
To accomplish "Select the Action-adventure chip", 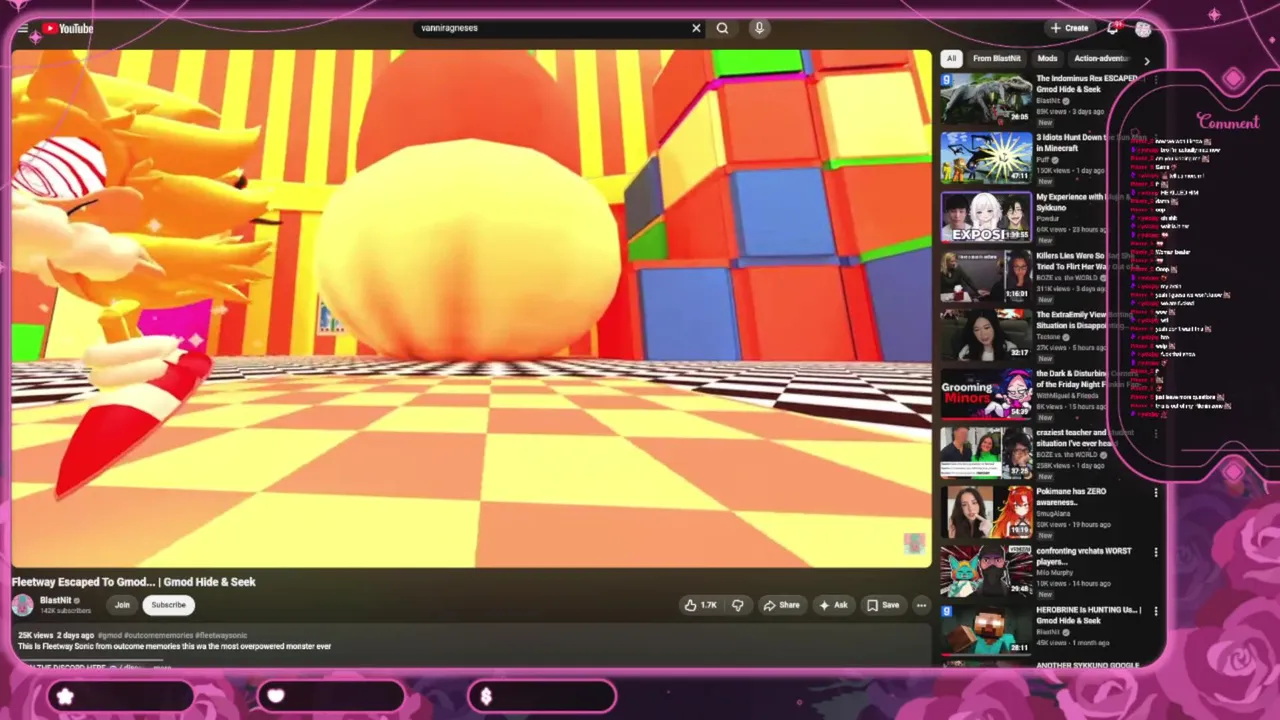I will pos(1100,58).
